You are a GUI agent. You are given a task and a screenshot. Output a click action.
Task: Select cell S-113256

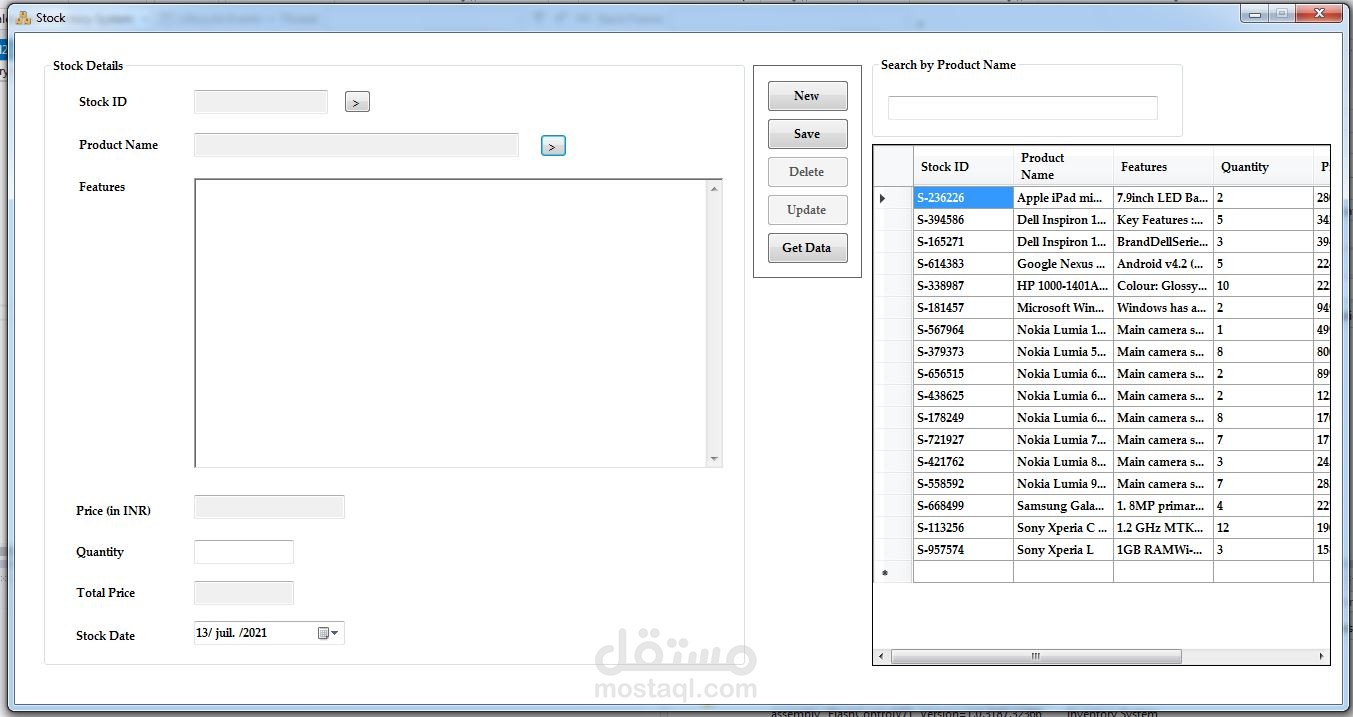coord(963,528)
